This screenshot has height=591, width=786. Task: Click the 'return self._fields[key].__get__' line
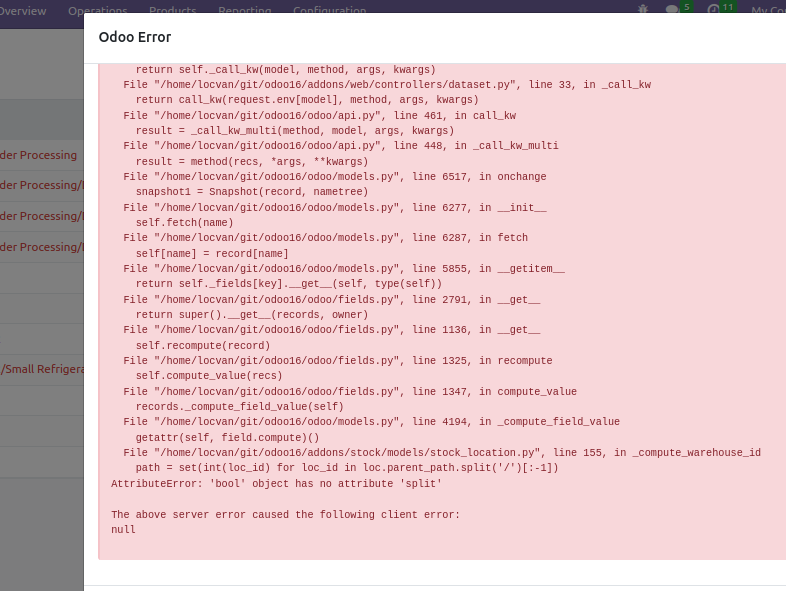[289, 284]
